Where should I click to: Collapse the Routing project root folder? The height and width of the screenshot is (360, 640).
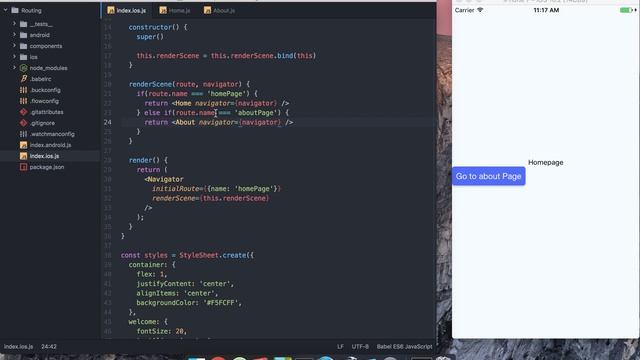[x=6, y=10]
